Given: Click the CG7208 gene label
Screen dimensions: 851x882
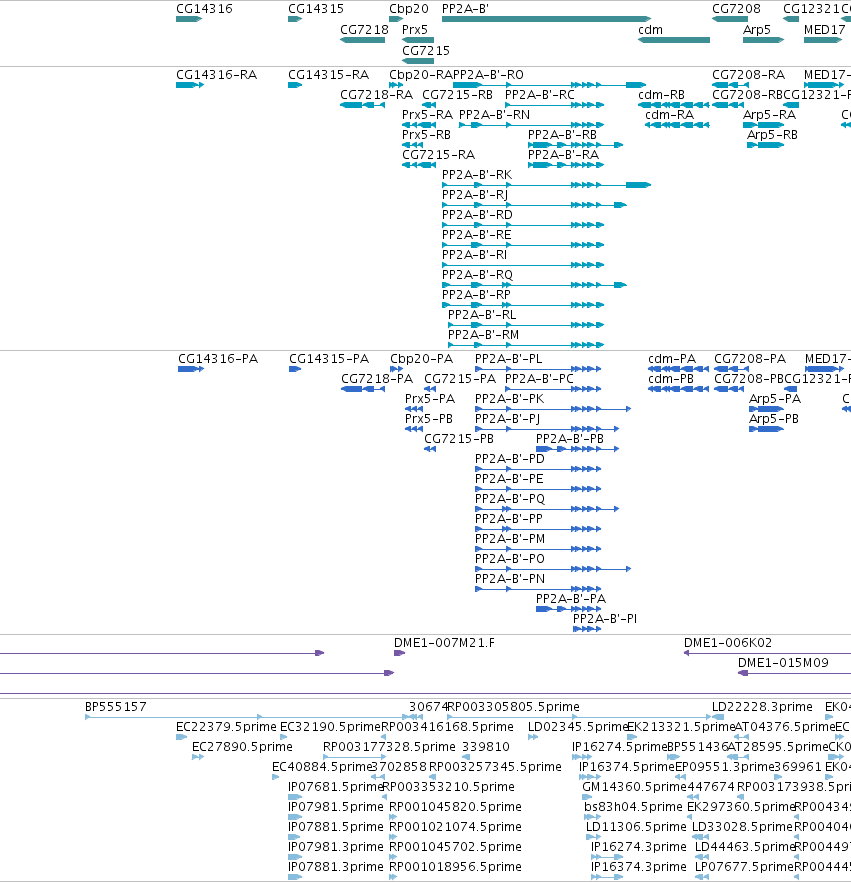Looking at the screenshot, I should point(736,8).
